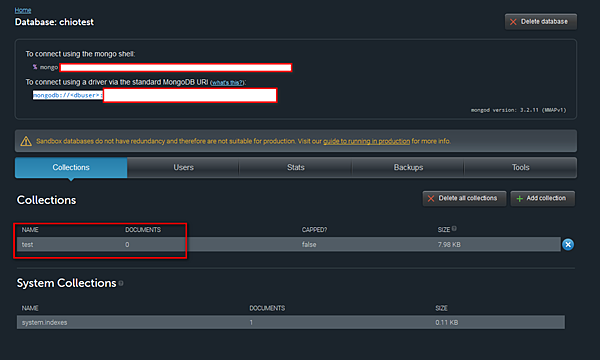Click the DOCUMENTS column header in Collections table
Viewport: 600px width, 360px height.
pyautogui.click(x=143, y=230)
